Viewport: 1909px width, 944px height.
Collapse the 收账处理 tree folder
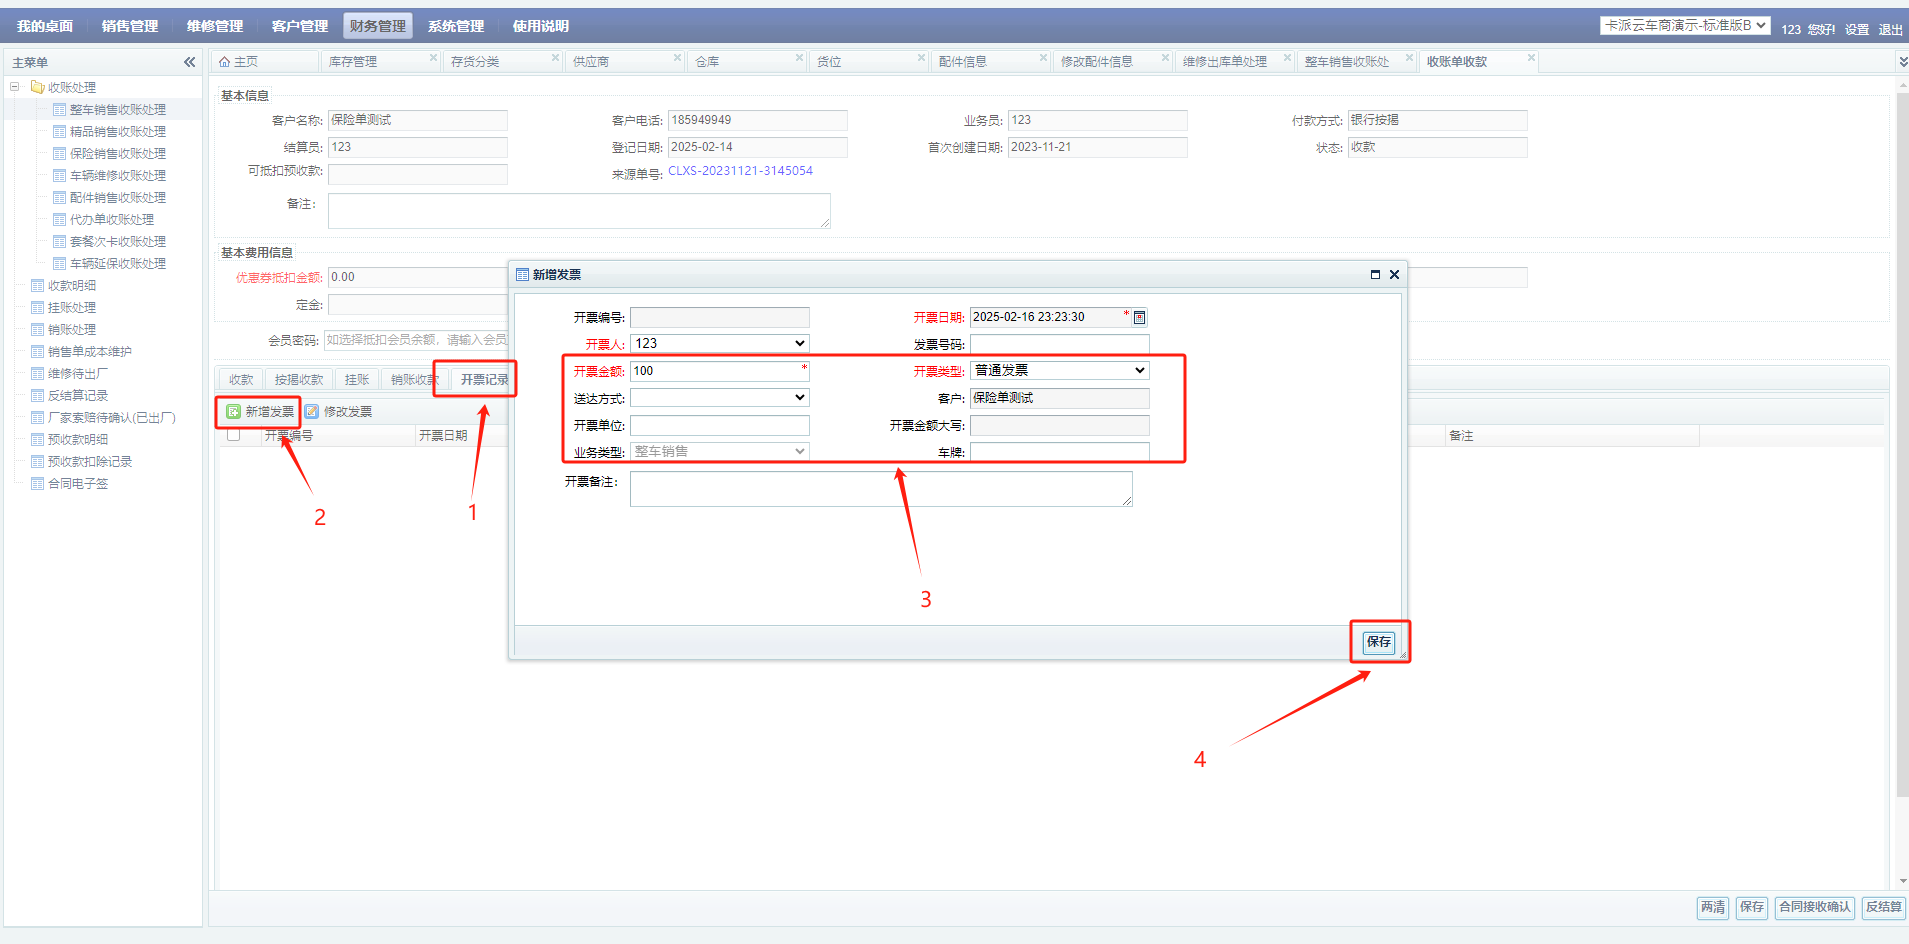coord(15,87)
